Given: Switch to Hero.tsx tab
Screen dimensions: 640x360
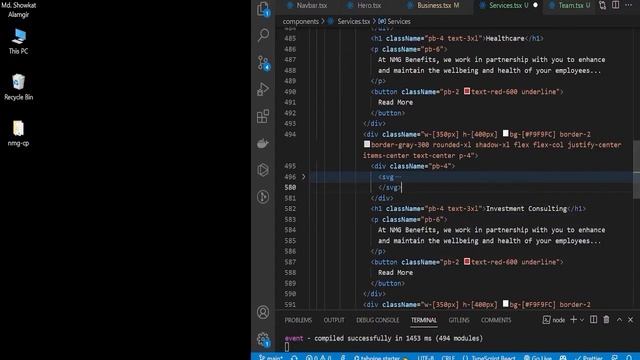Looking at the screenshot, I should click(x=364, y=5).
